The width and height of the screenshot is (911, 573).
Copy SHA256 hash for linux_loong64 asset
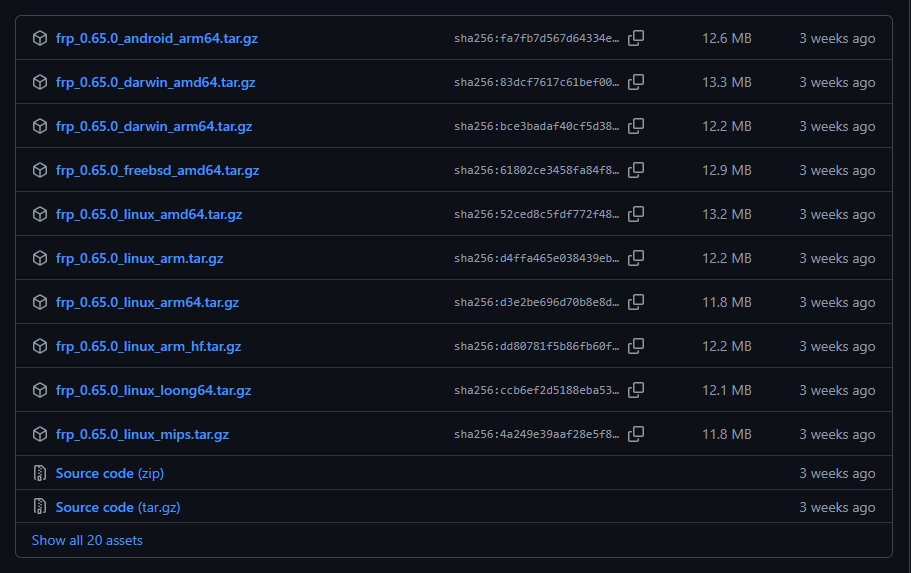click(x=636, y=390)
